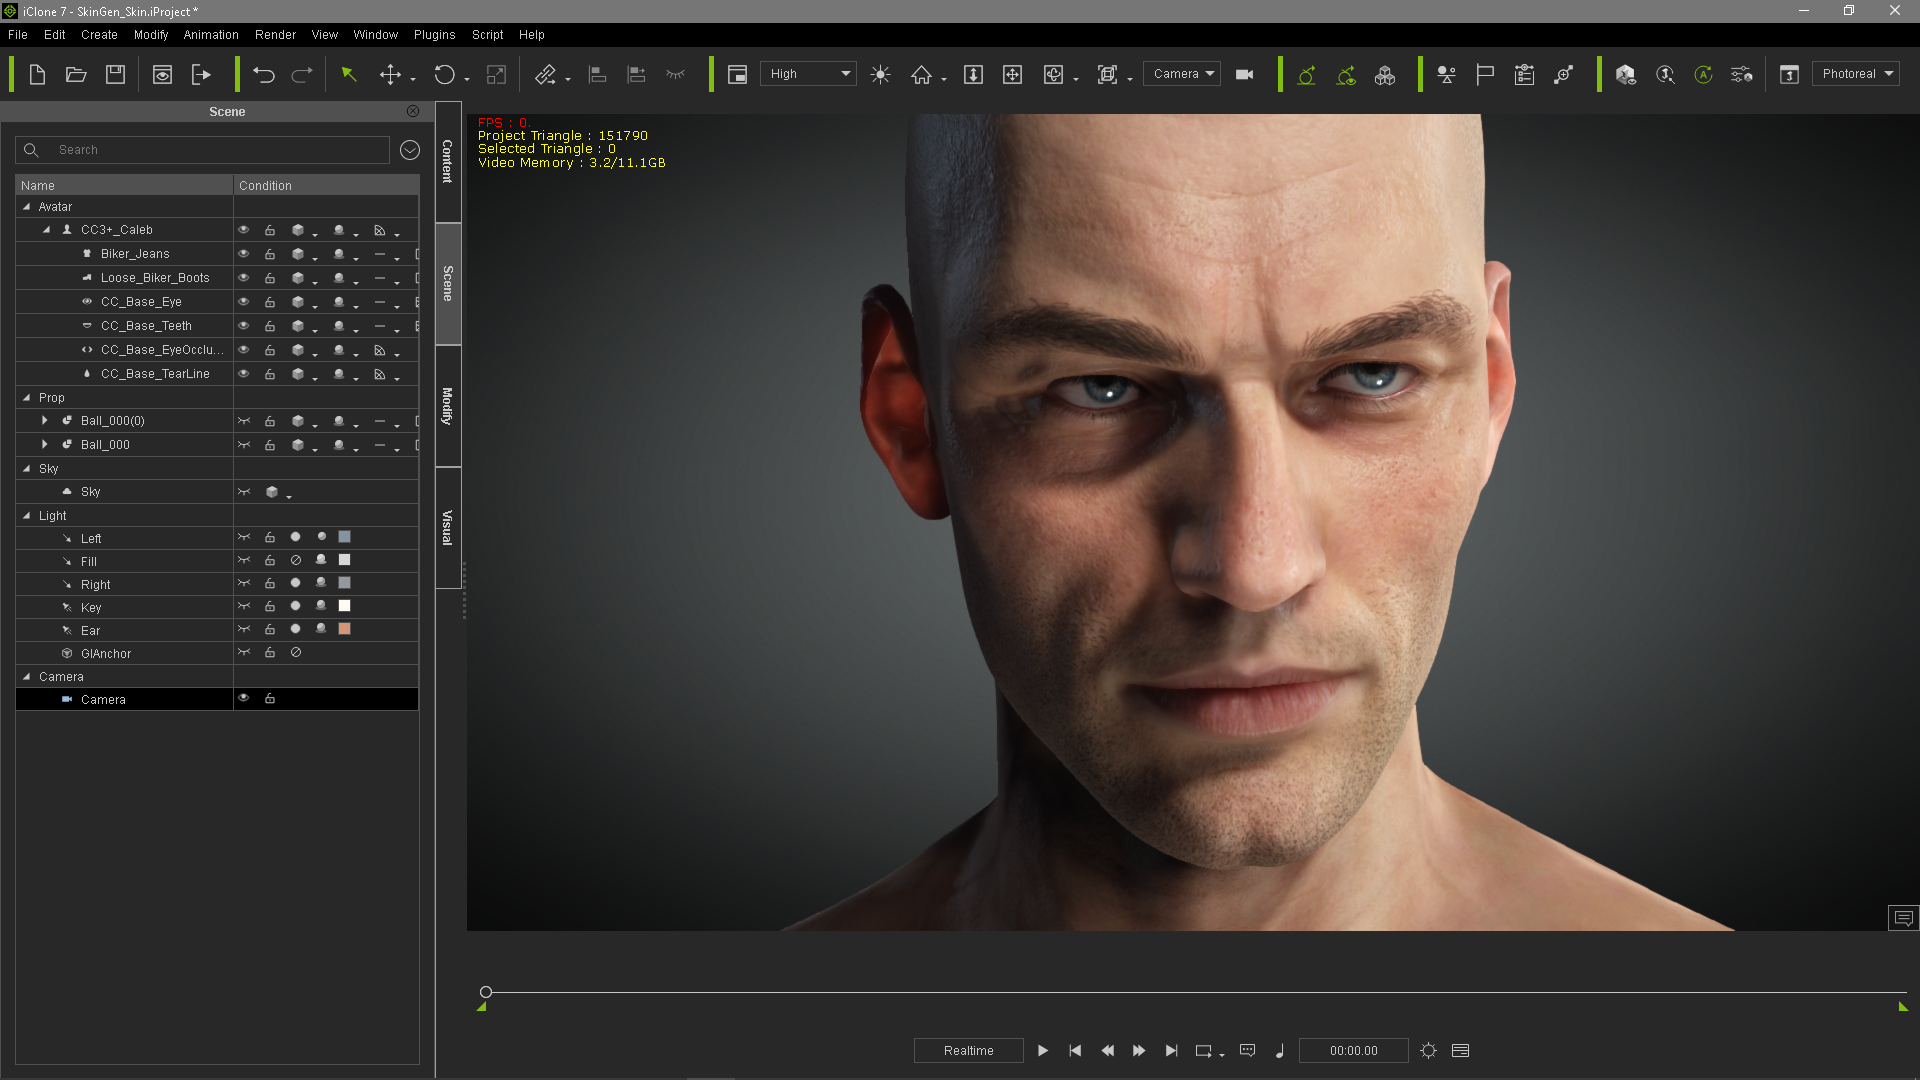Toggle visibility of Loose_Biker_Boots
The width and height of the screenshot is (1920, 1080).
[x=243, y=278]
